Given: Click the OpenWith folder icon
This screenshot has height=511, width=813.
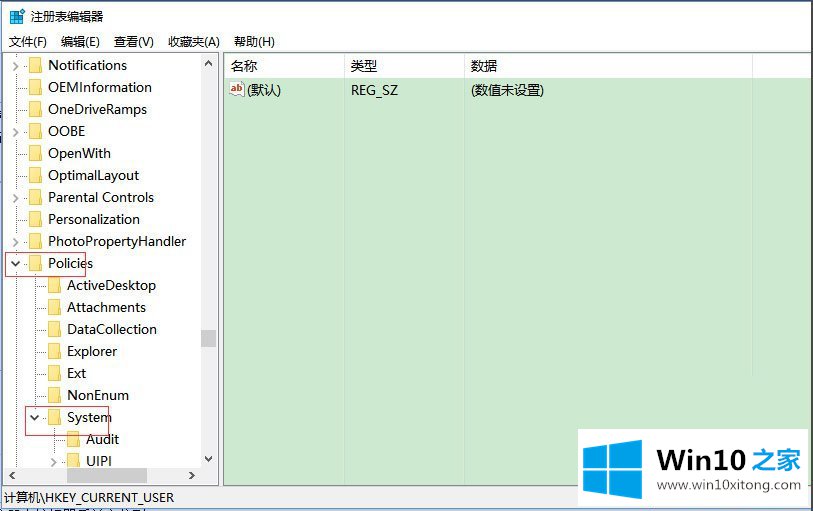Looking at the screenshot, I should [35, 153].
